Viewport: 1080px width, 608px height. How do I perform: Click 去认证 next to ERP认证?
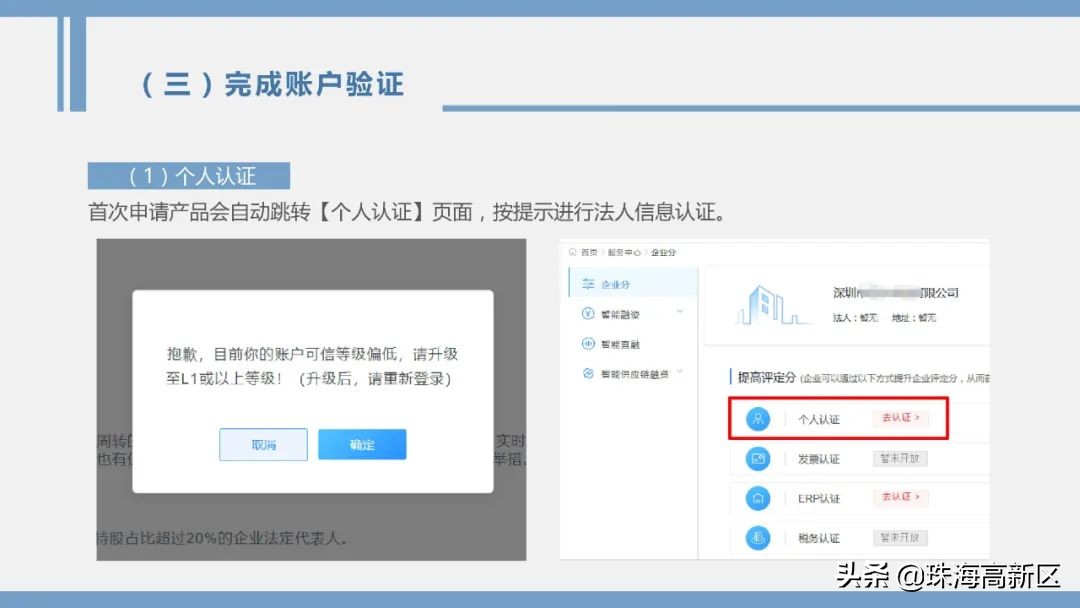900,498
